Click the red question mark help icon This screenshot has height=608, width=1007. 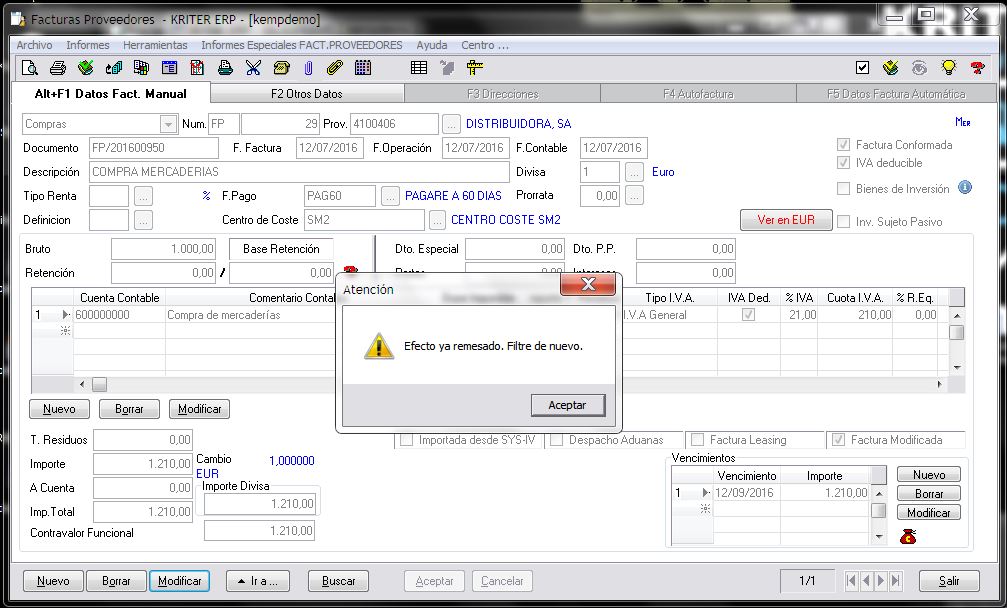977,67
